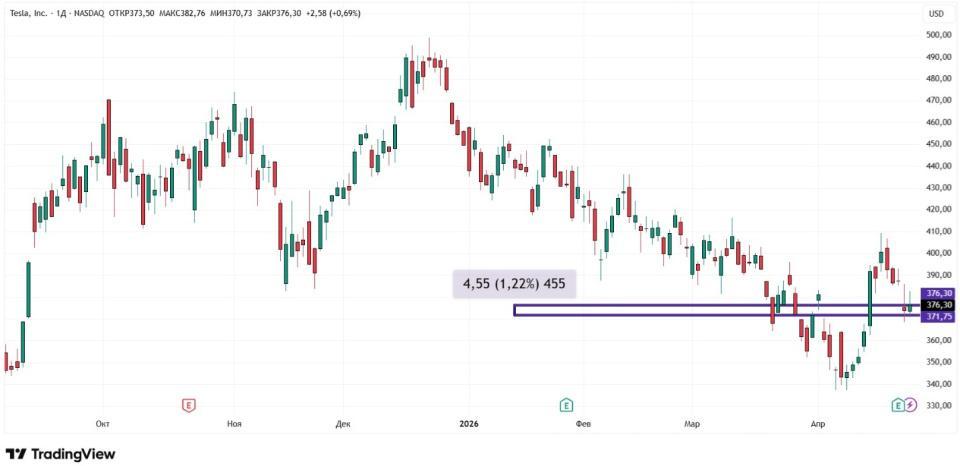Screen dimensions: 960x466
Task: Open the USD currency selector
Action: click(936, 14)
